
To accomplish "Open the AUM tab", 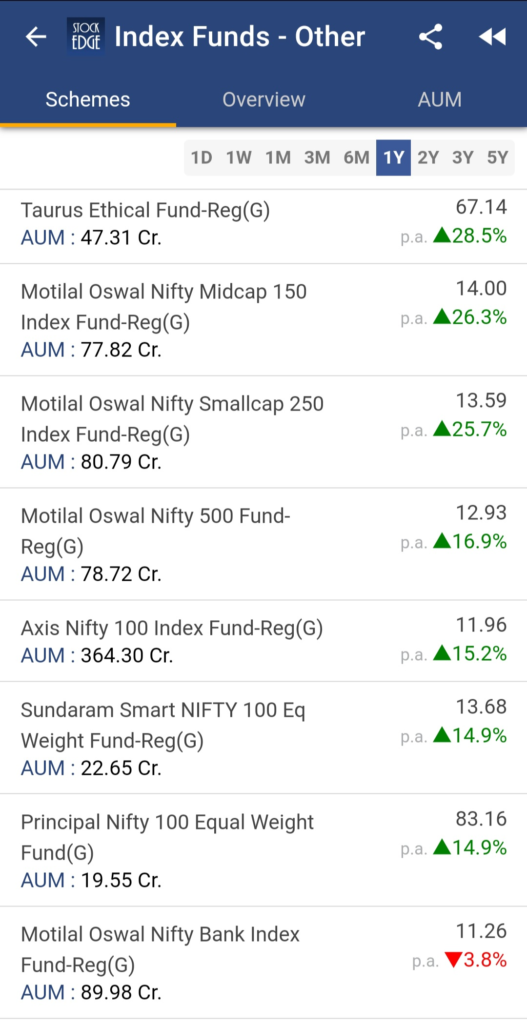I will point(439,99).
